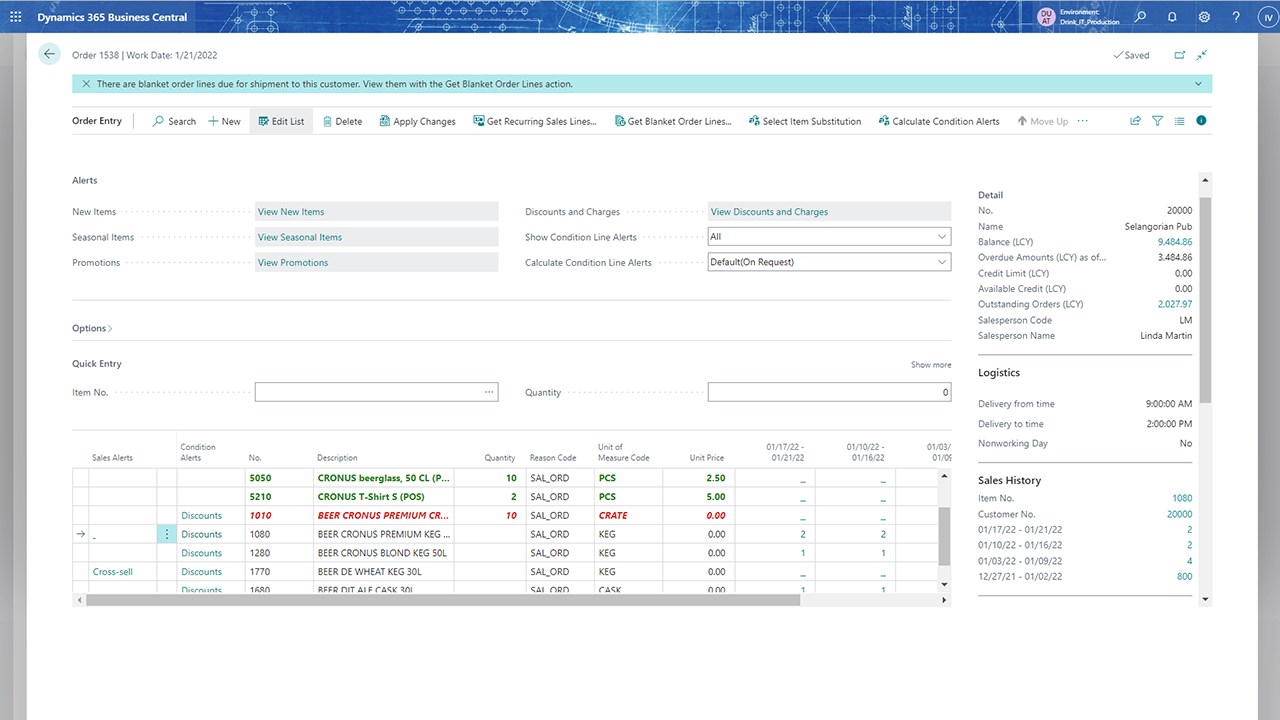Click the Unit Price column header
This screenshot has width=1280, height=720.
pos(707,458)
